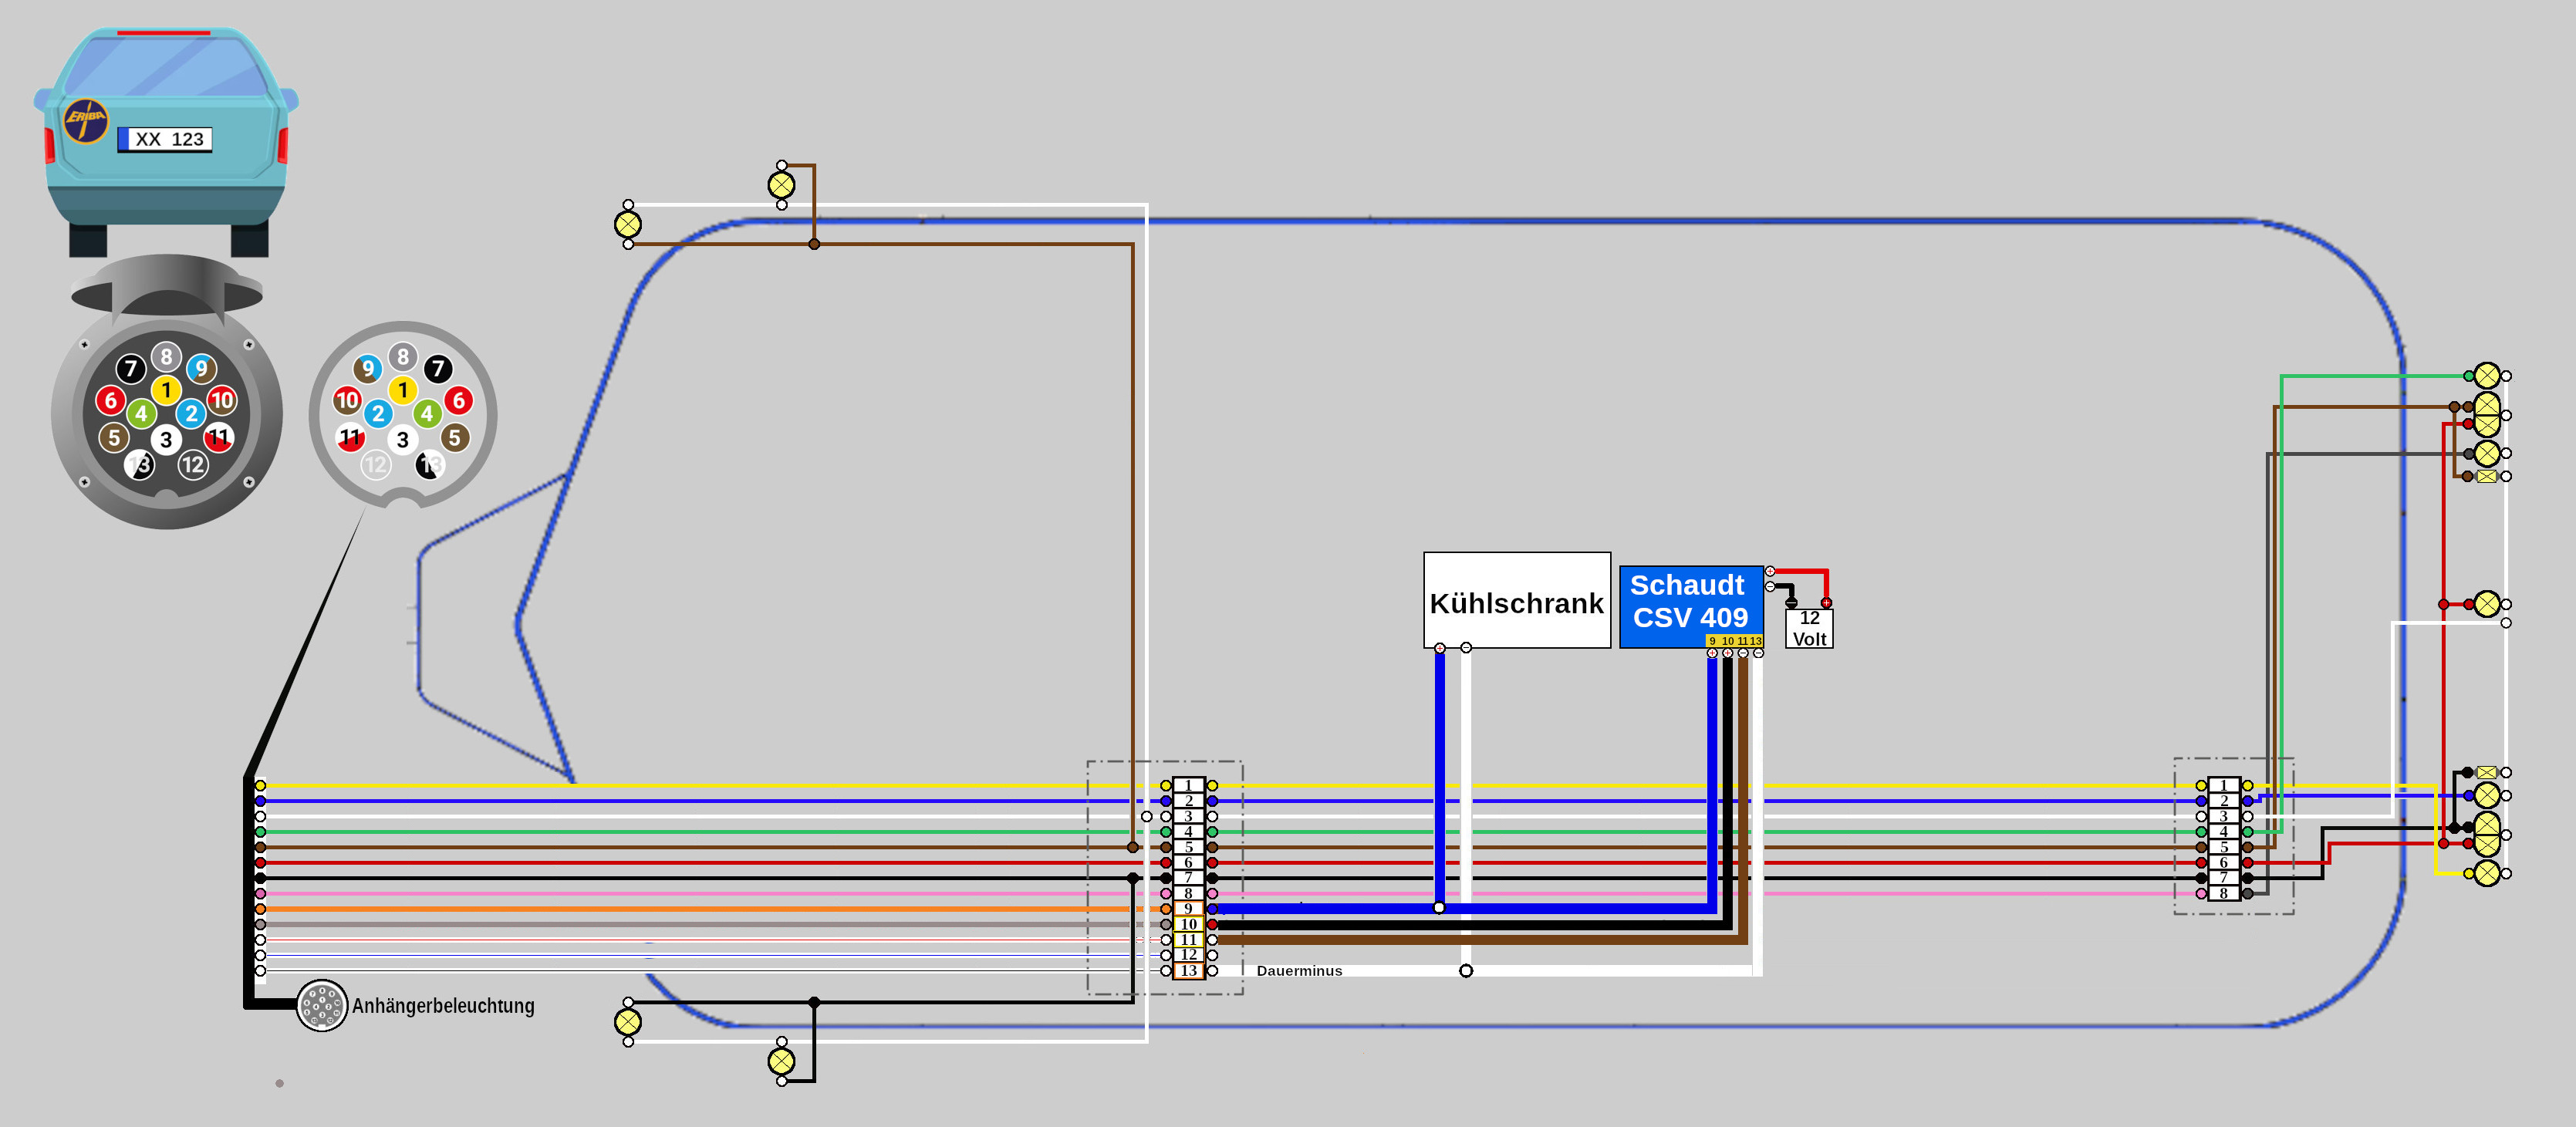Click yellow pin 1 in the car socket
This screenshot has height=1127, width=2576.
pos(166,390)
